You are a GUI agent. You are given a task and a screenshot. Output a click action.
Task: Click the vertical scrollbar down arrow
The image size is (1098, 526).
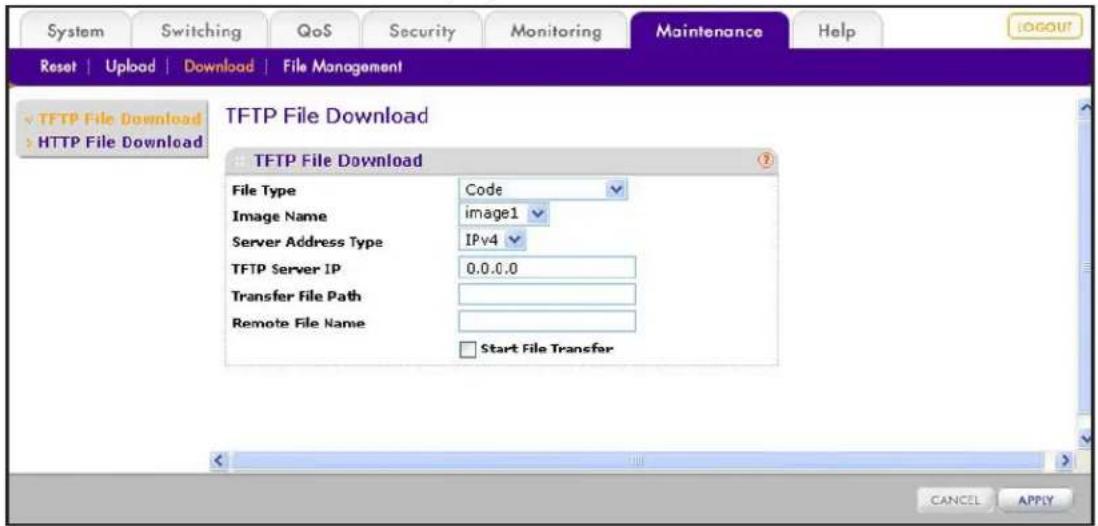tap(1087, 438)
